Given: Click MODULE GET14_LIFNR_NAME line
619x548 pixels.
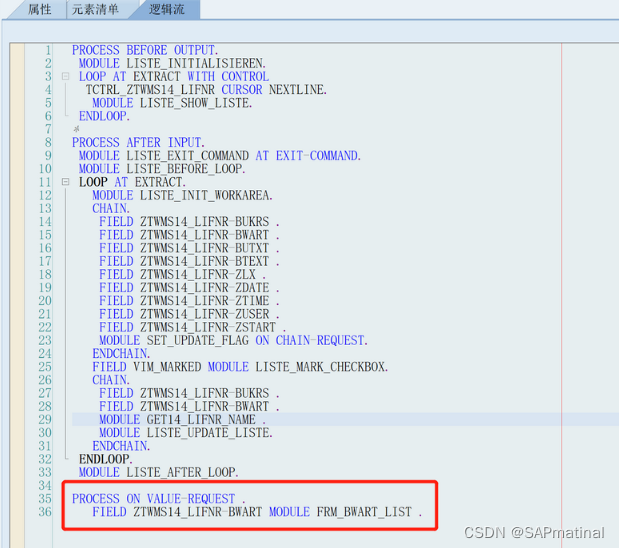Looking at the screenshot, I should (182, 420).
